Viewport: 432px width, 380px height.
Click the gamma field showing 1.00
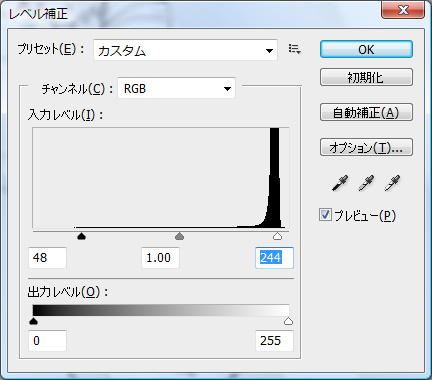160,258
